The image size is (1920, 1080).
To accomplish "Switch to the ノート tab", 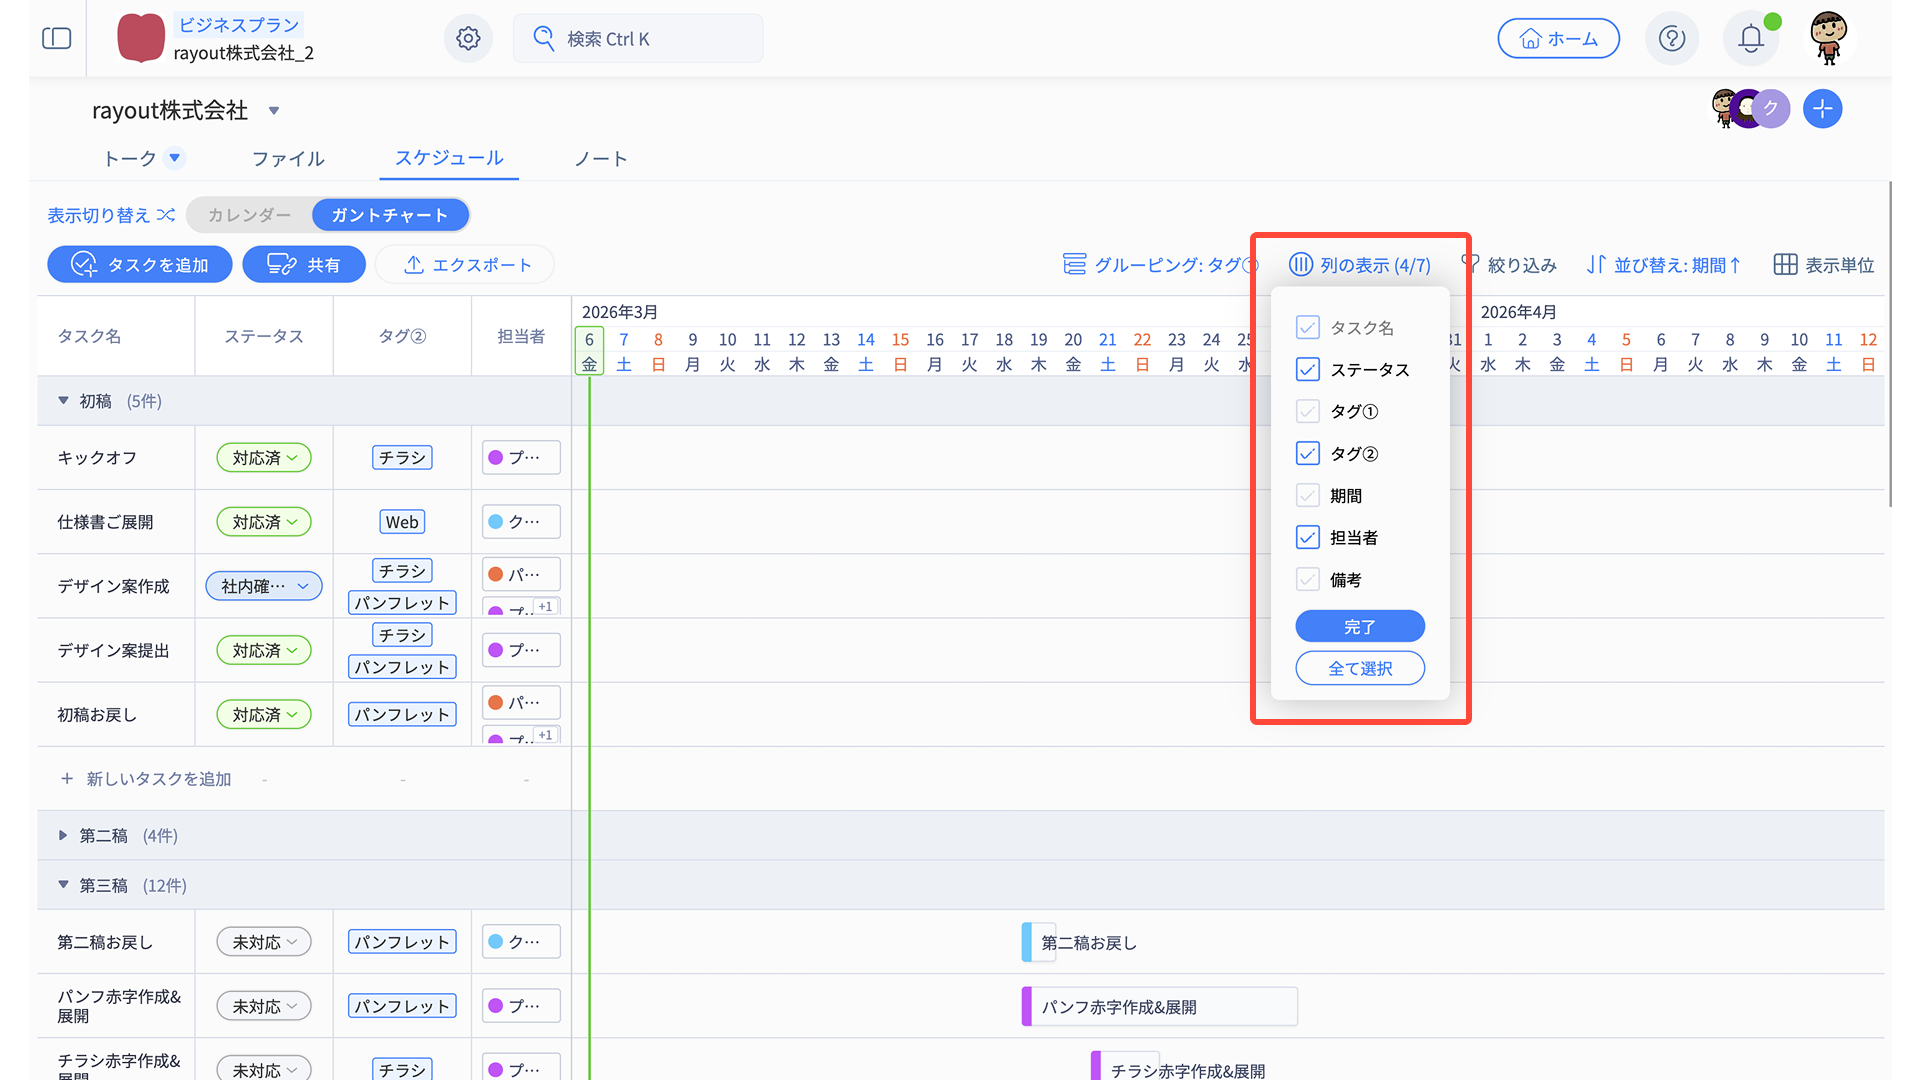I will pos(600,159).
